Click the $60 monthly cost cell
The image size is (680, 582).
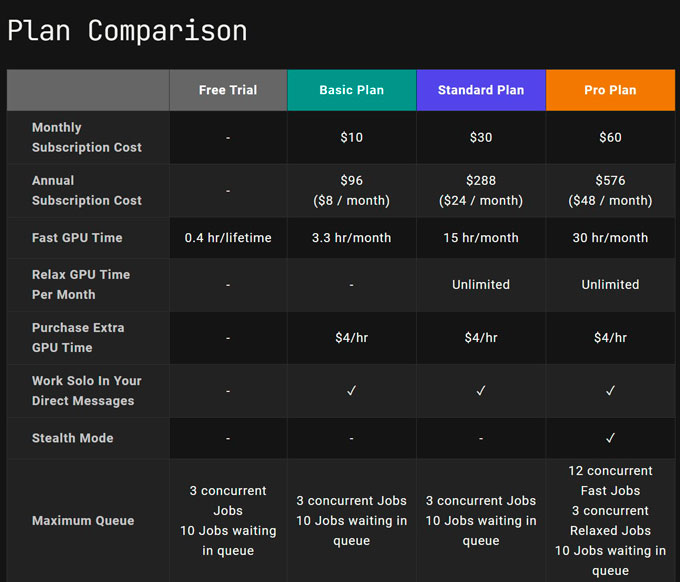click(610, 137)
